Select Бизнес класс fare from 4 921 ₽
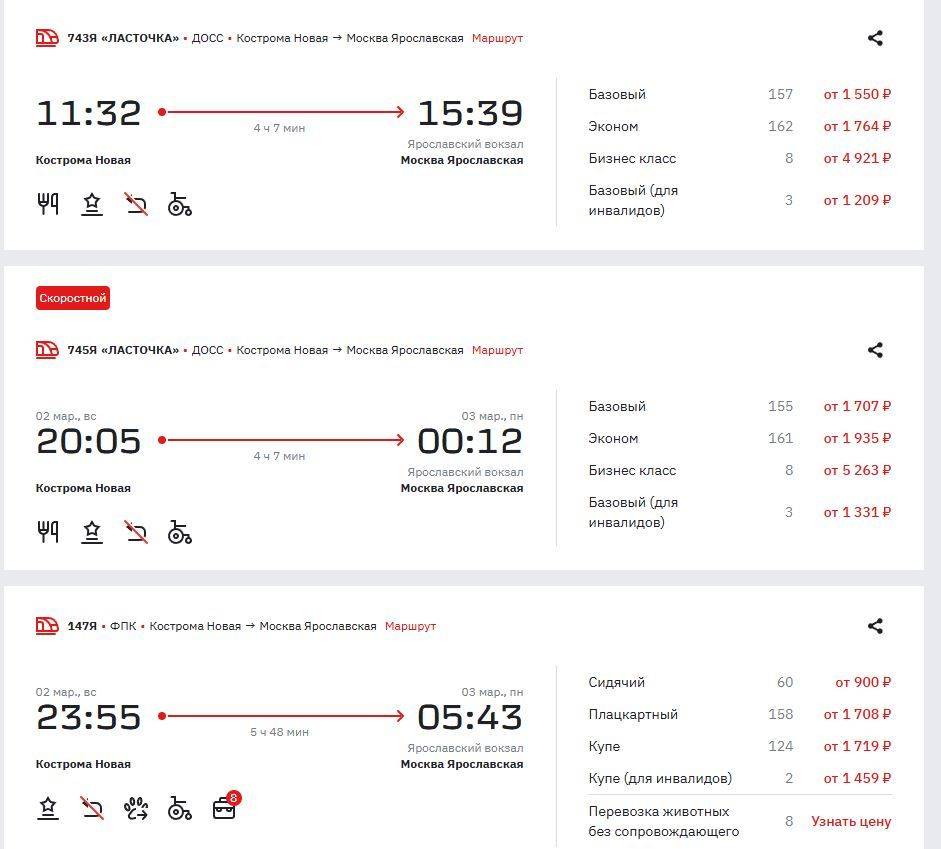Screen dimensions: 941x849 (856, 158)
